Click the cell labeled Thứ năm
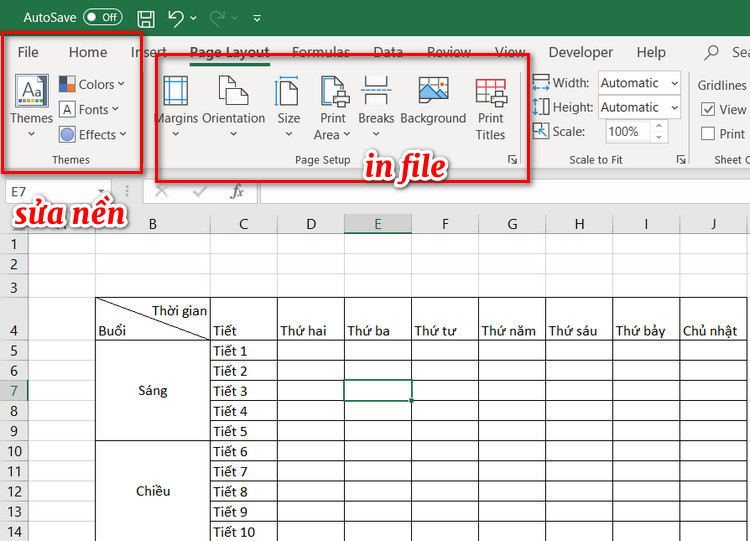750x541 pixels. click(x=512, y=319)
